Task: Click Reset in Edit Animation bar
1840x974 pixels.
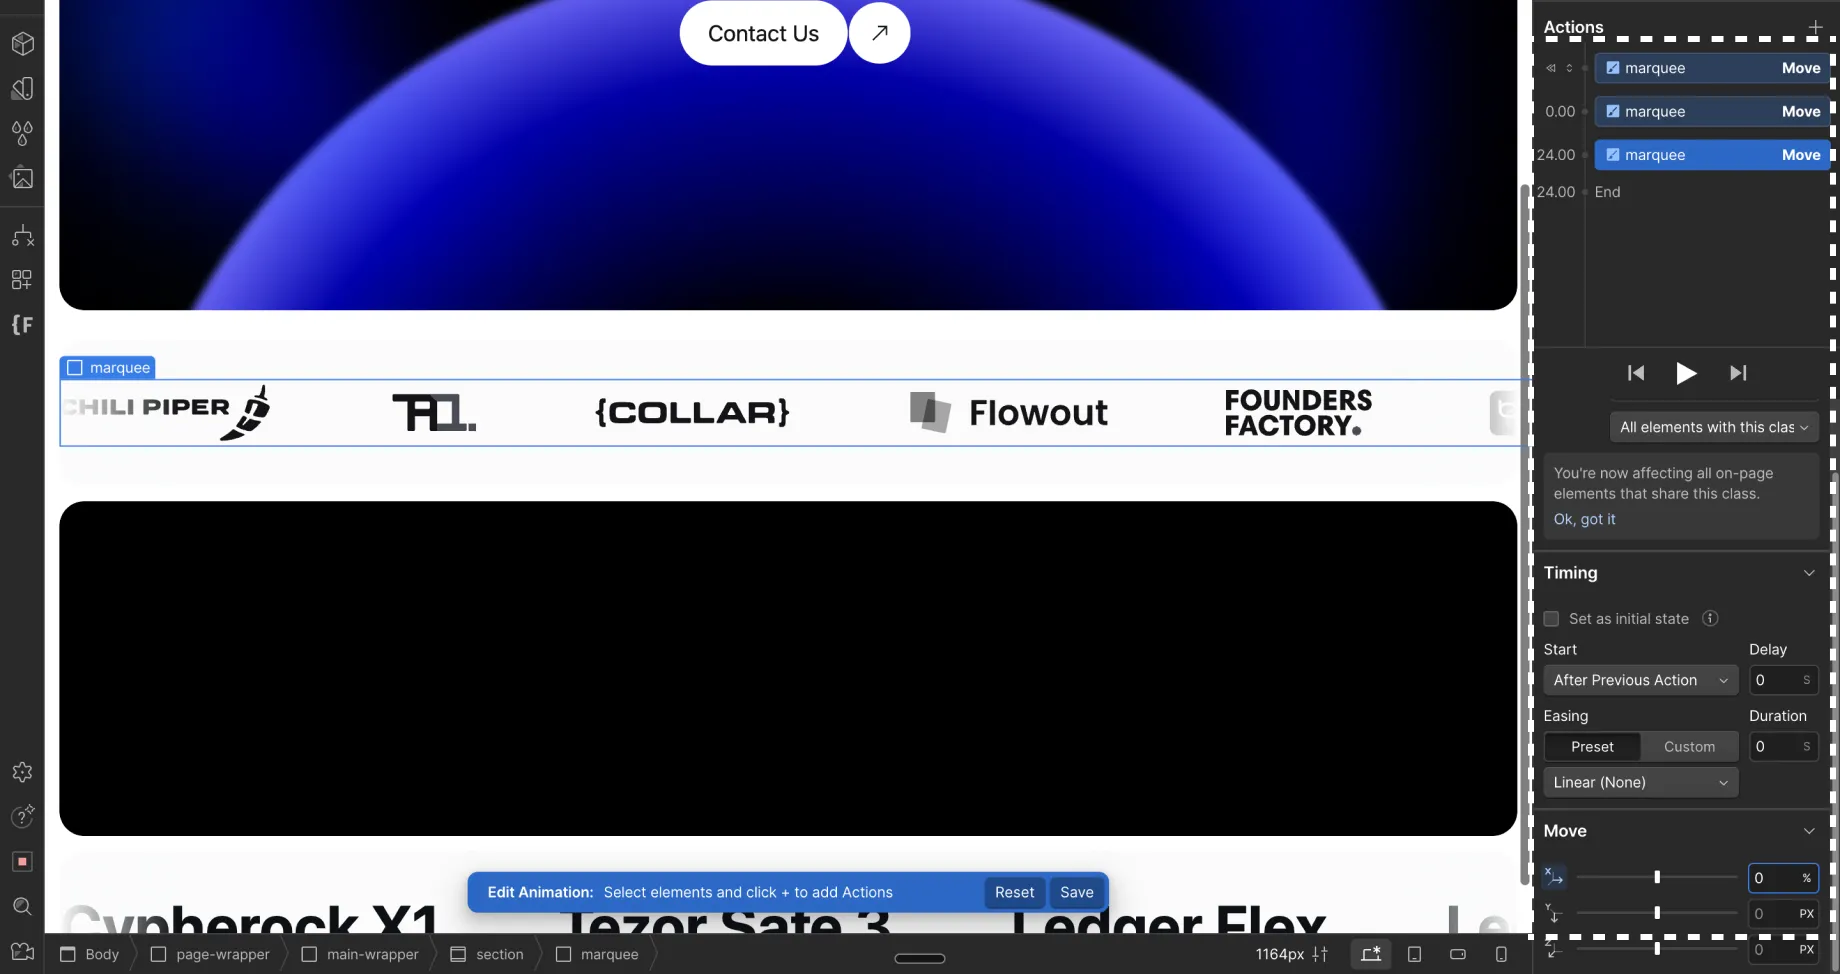Action: pos(1014,892)
